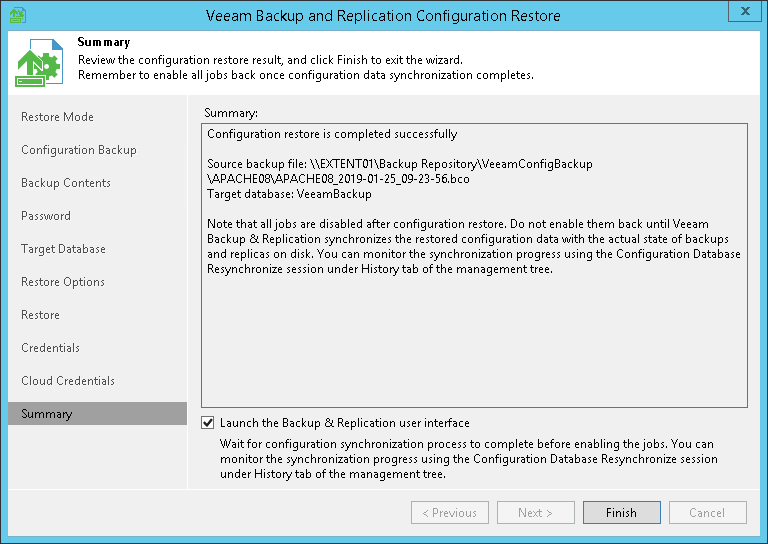Click the Finish button
The width and height of the screenshot is (768, 544).
(621, 513)
